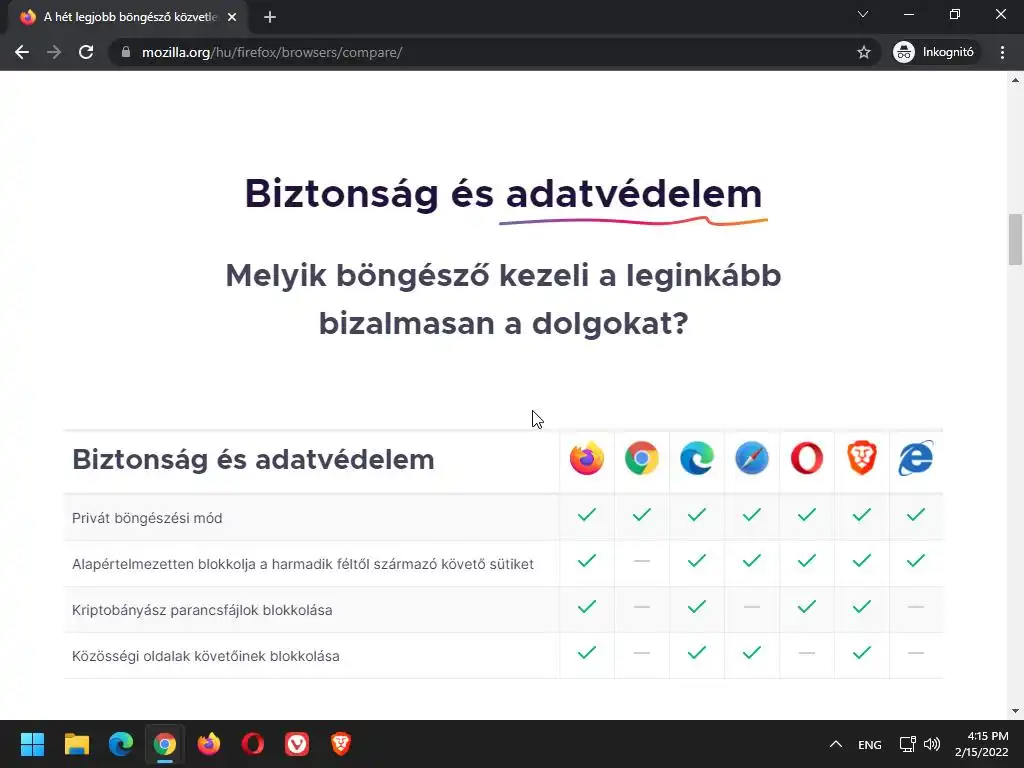Click Internet Explorer checkmark in Privát böngészési row
The height and width of the screenshot is (768, 1024).
[x=916, y=515]
